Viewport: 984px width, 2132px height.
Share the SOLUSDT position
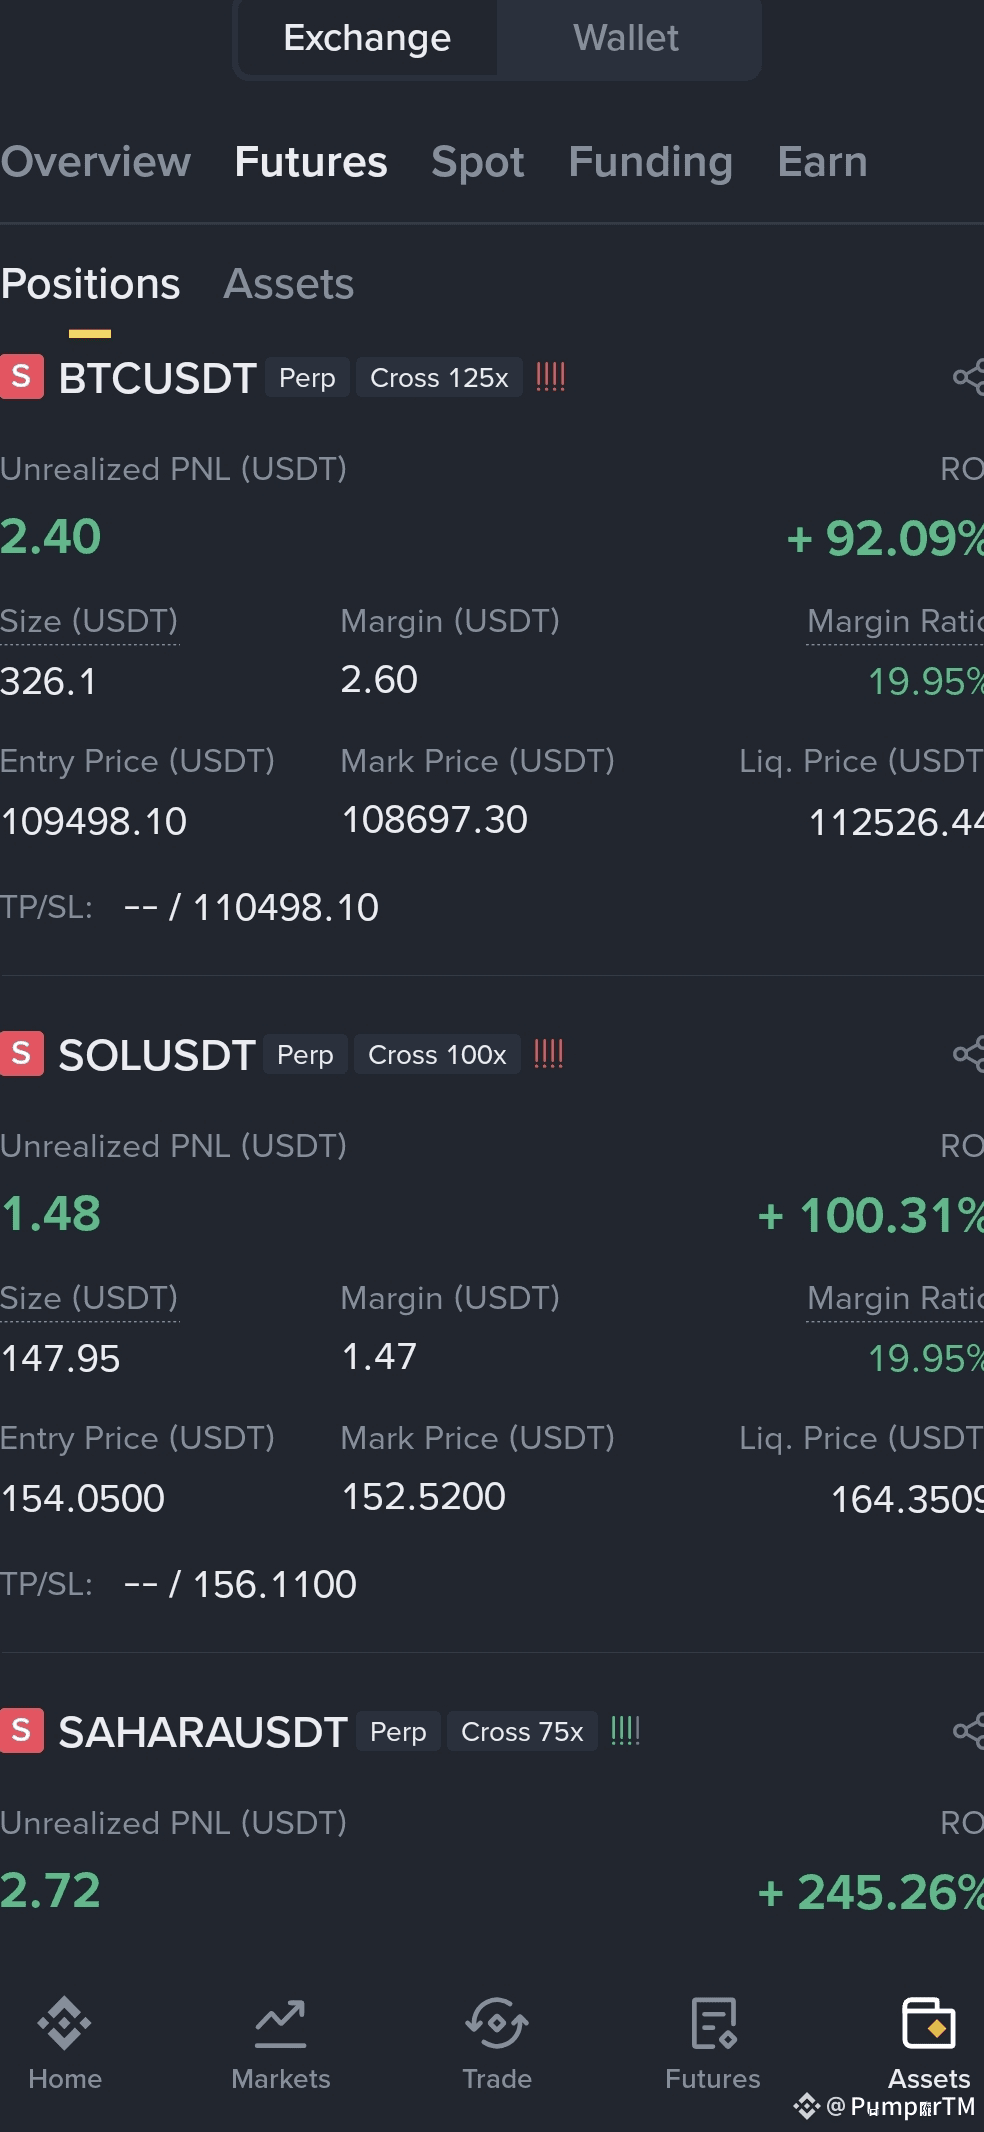968,1054
